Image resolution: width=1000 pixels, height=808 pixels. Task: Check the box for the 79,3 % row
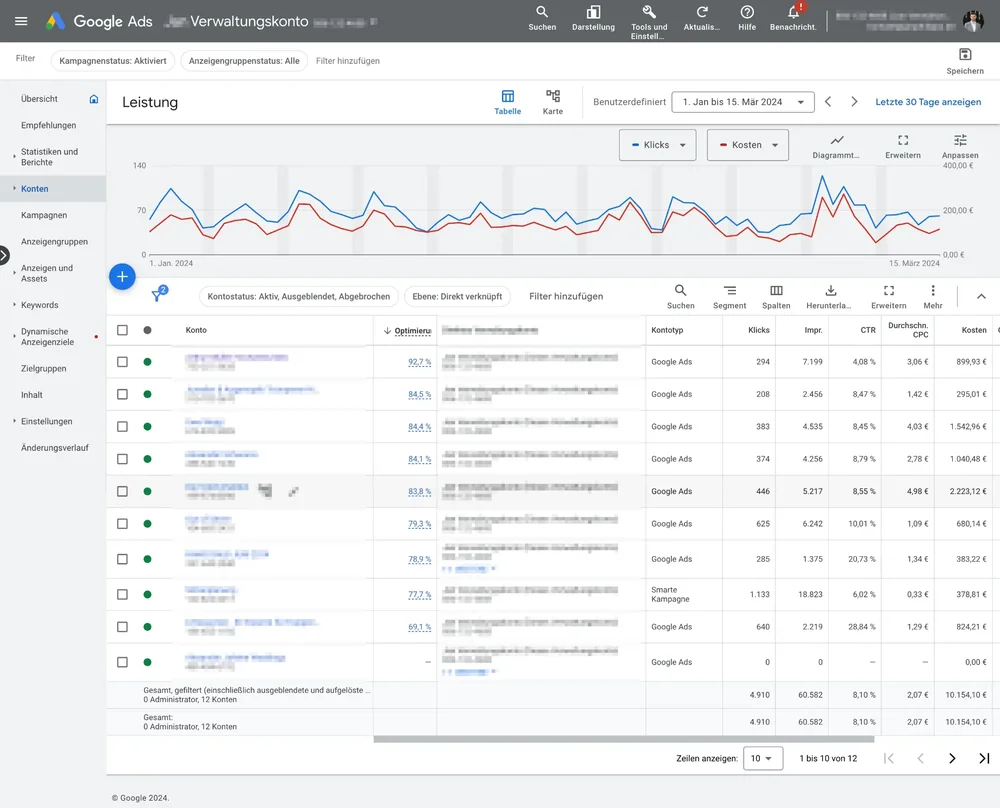(122, 524)
